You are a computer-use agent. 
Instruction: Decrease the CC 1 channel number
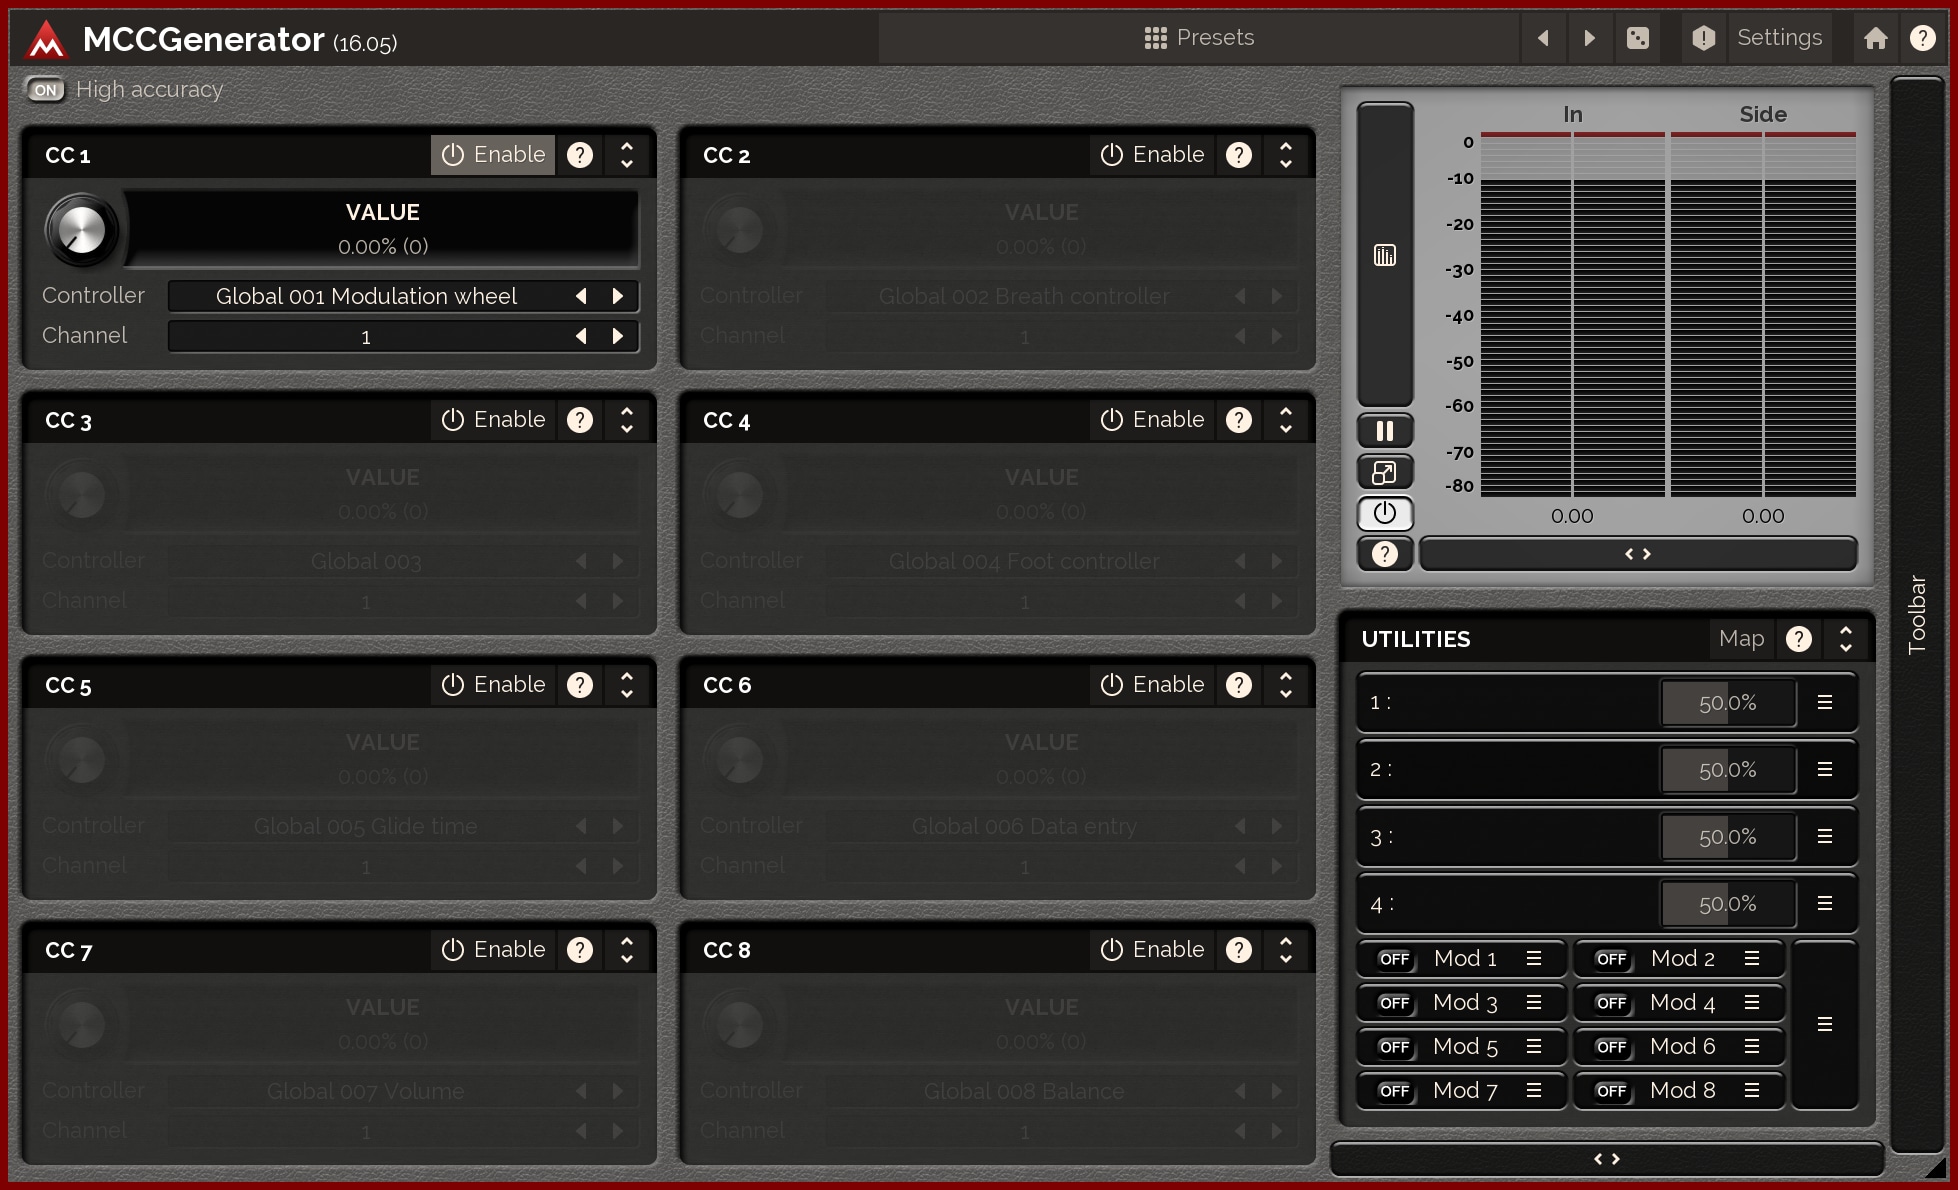point(581,337)
